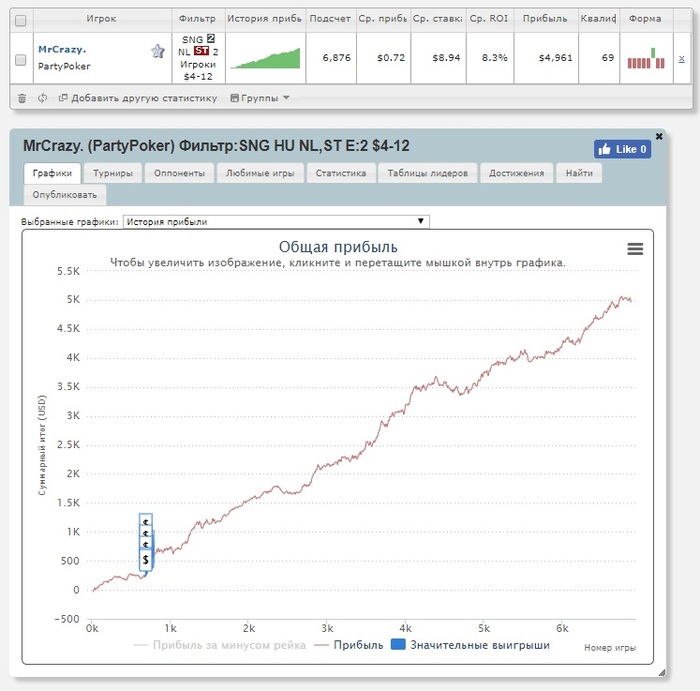This screenshot has height=691, width=700.
Task: Open the MrCrazy. player link
Action: click(x=62, y=50)
